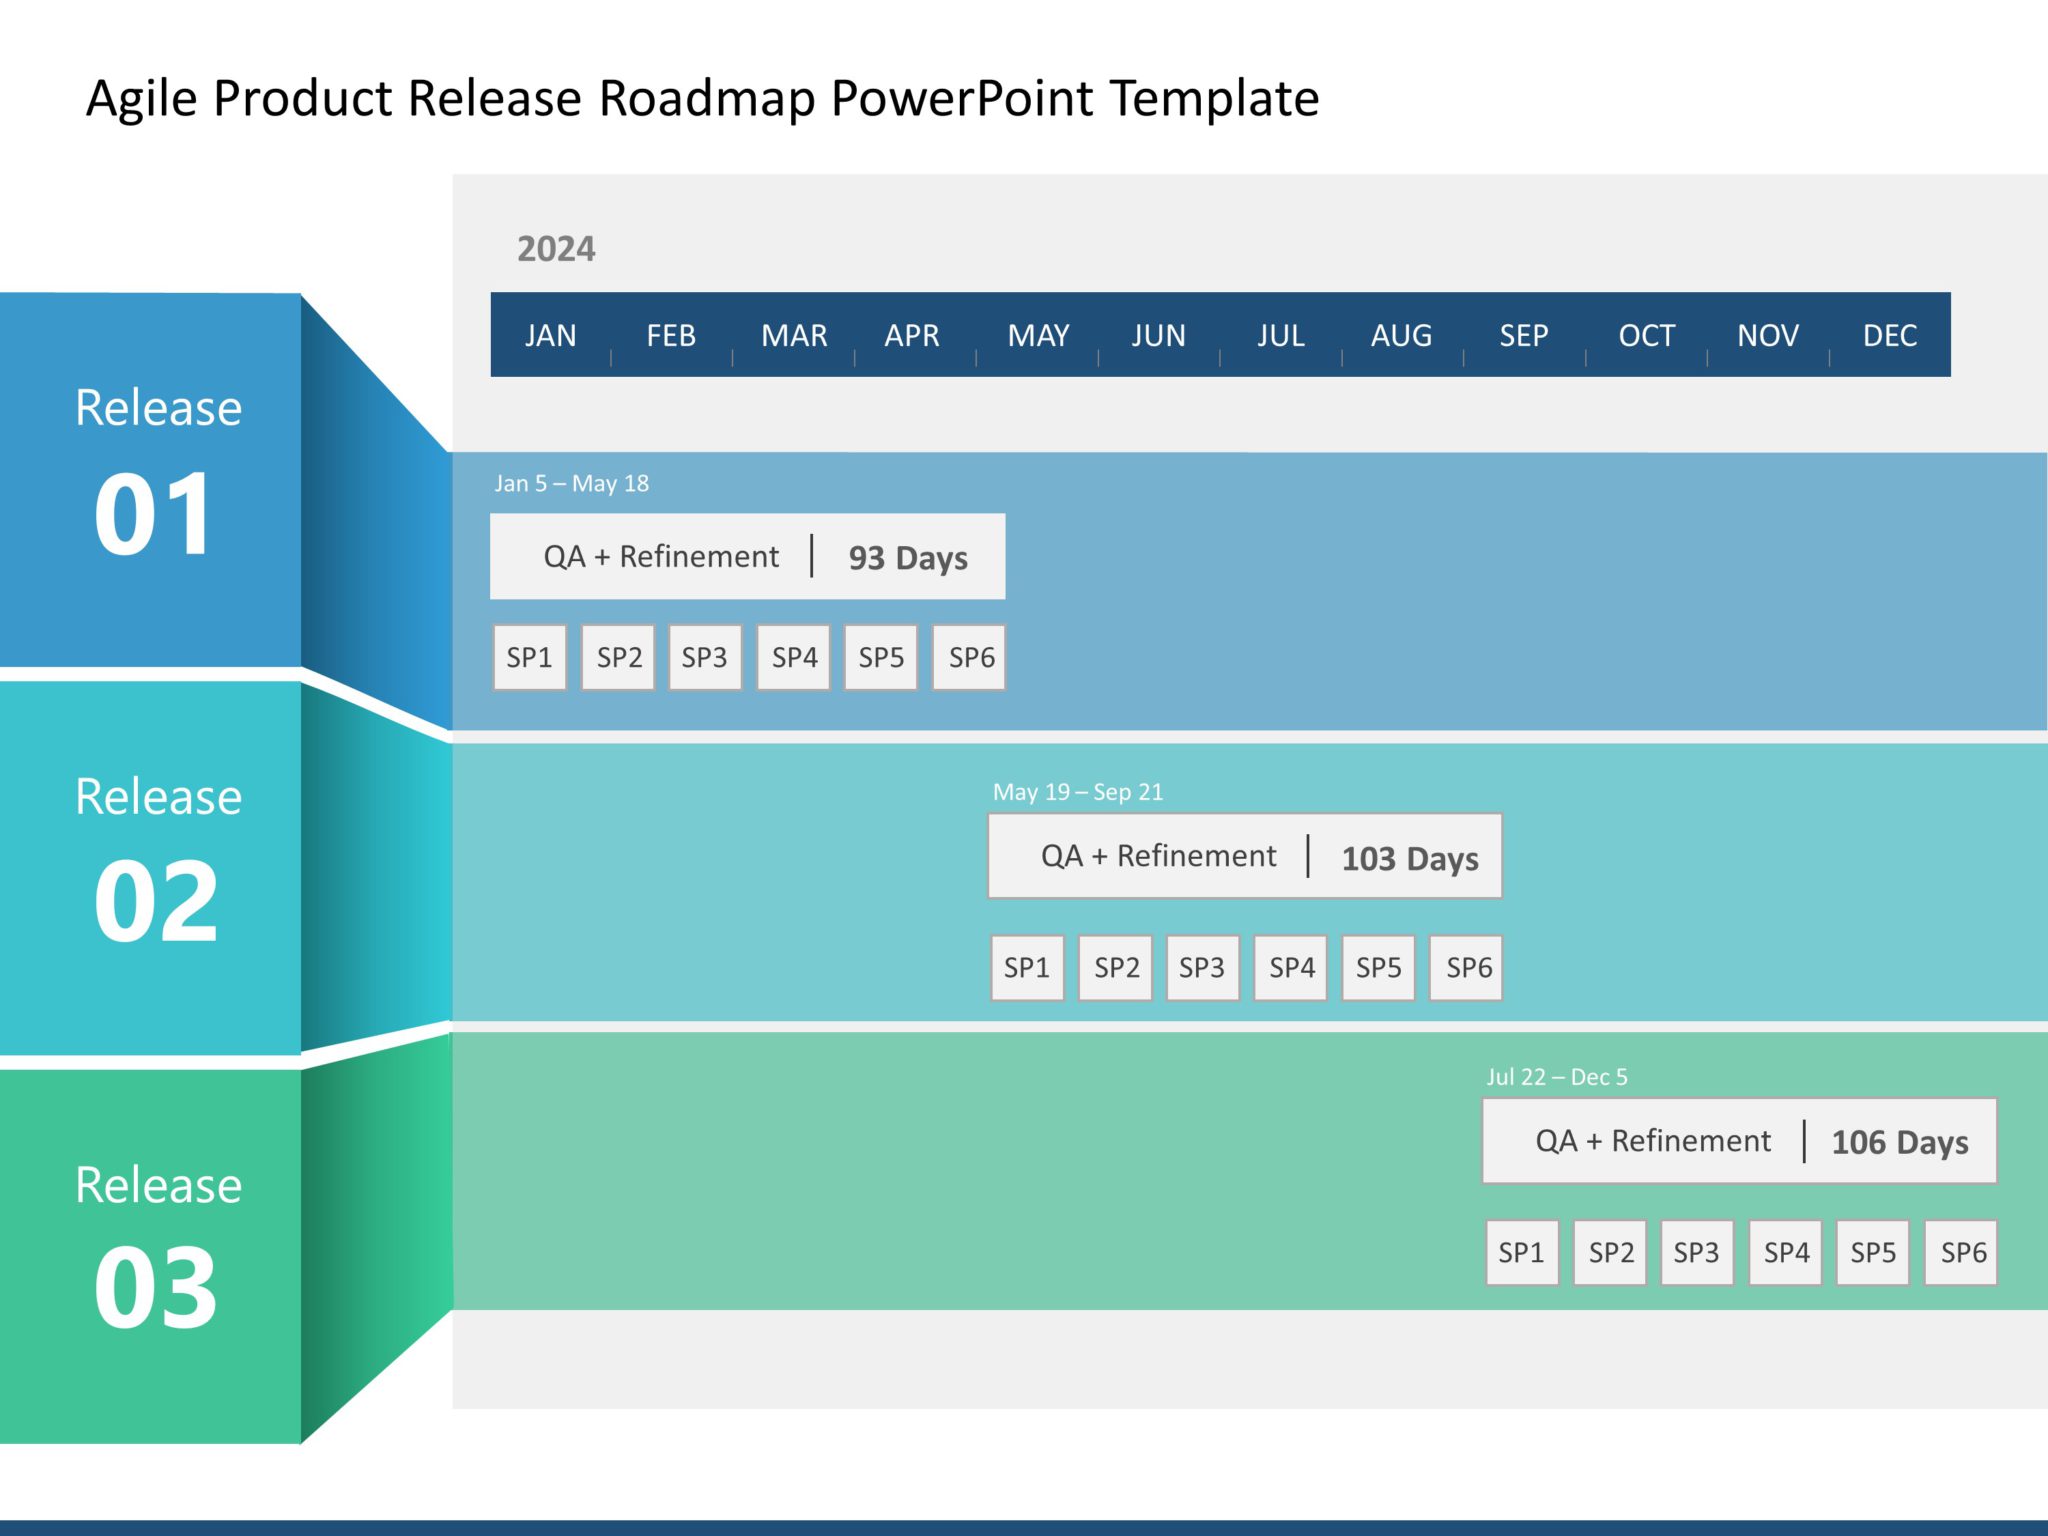Select SP5 box in Release 02 row

(x=1378, y=968)
